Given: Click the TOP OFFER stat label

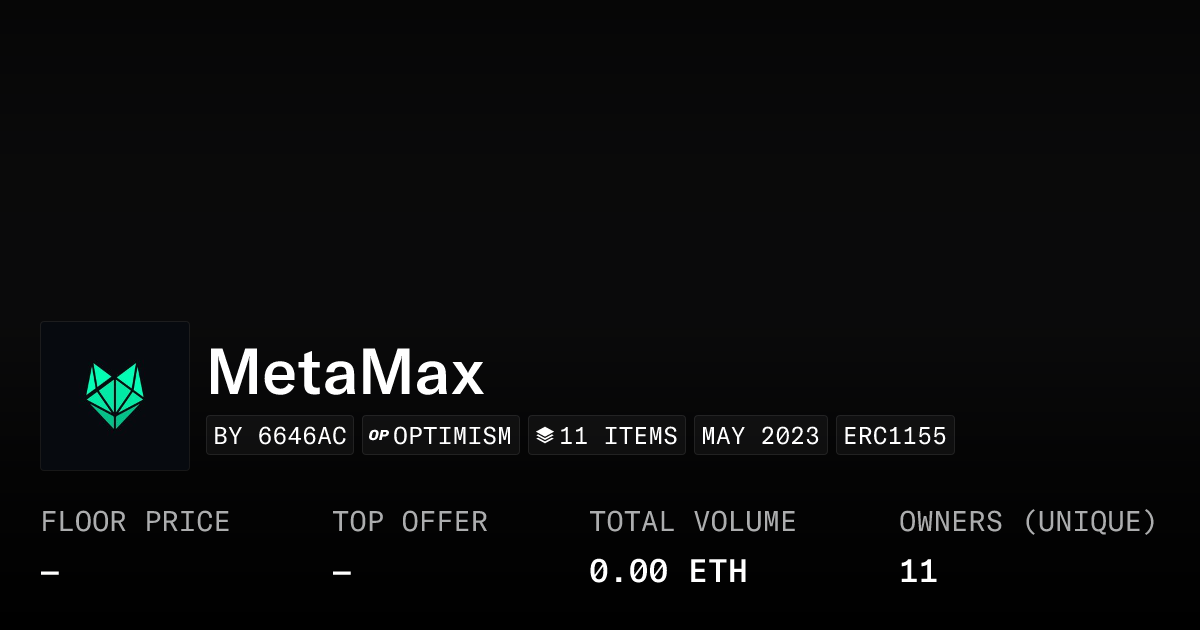Looking at the screenshot, I should pyautogui.click(x=410, y=522).
